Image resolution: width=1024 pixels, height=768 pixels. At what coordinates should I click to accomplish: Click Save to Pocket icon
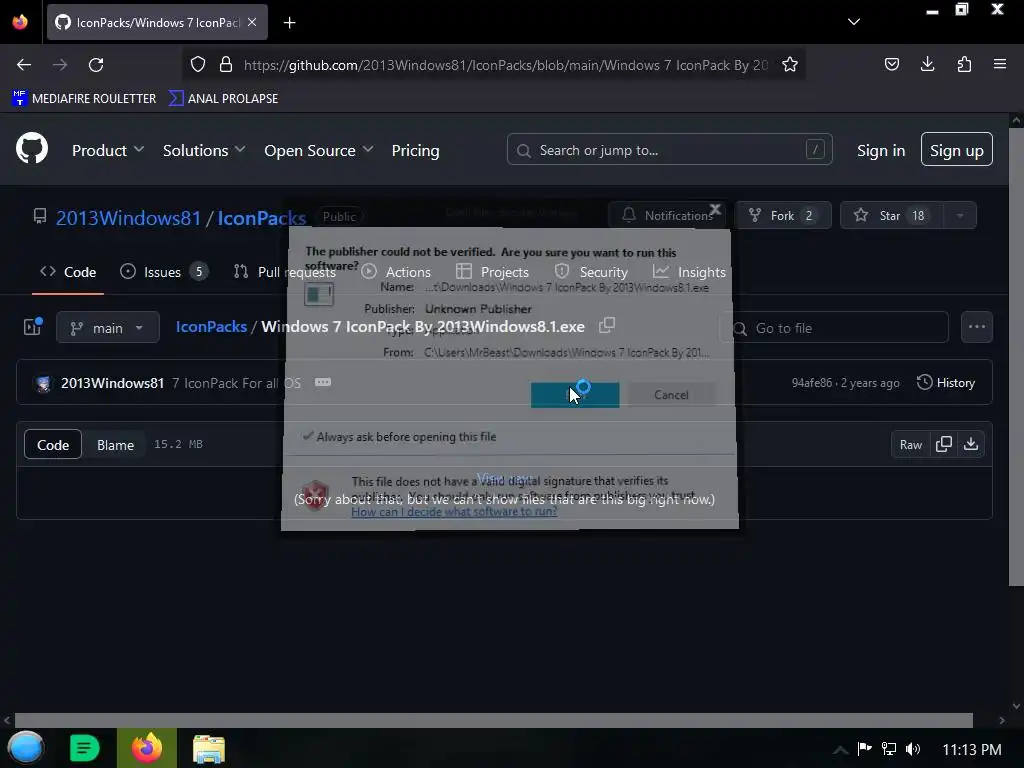pos(891,64)
